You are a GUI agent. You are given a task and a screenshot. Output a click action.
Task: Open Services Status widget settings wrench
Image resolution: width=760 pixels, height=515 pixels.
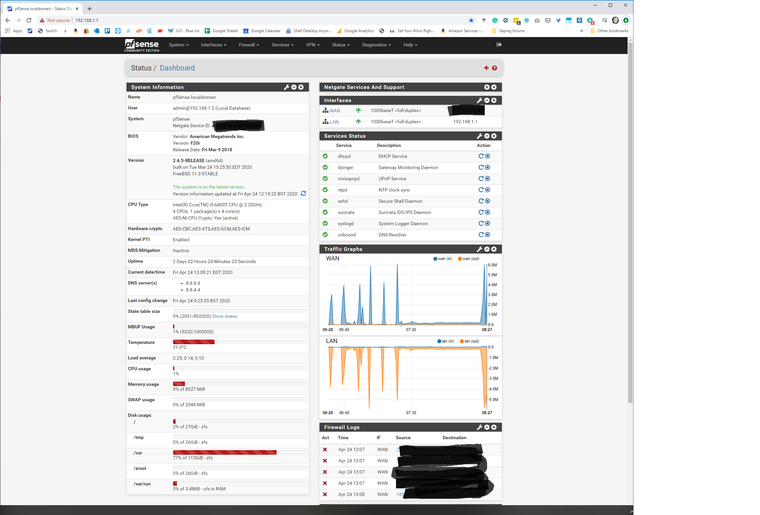[479, 136]
